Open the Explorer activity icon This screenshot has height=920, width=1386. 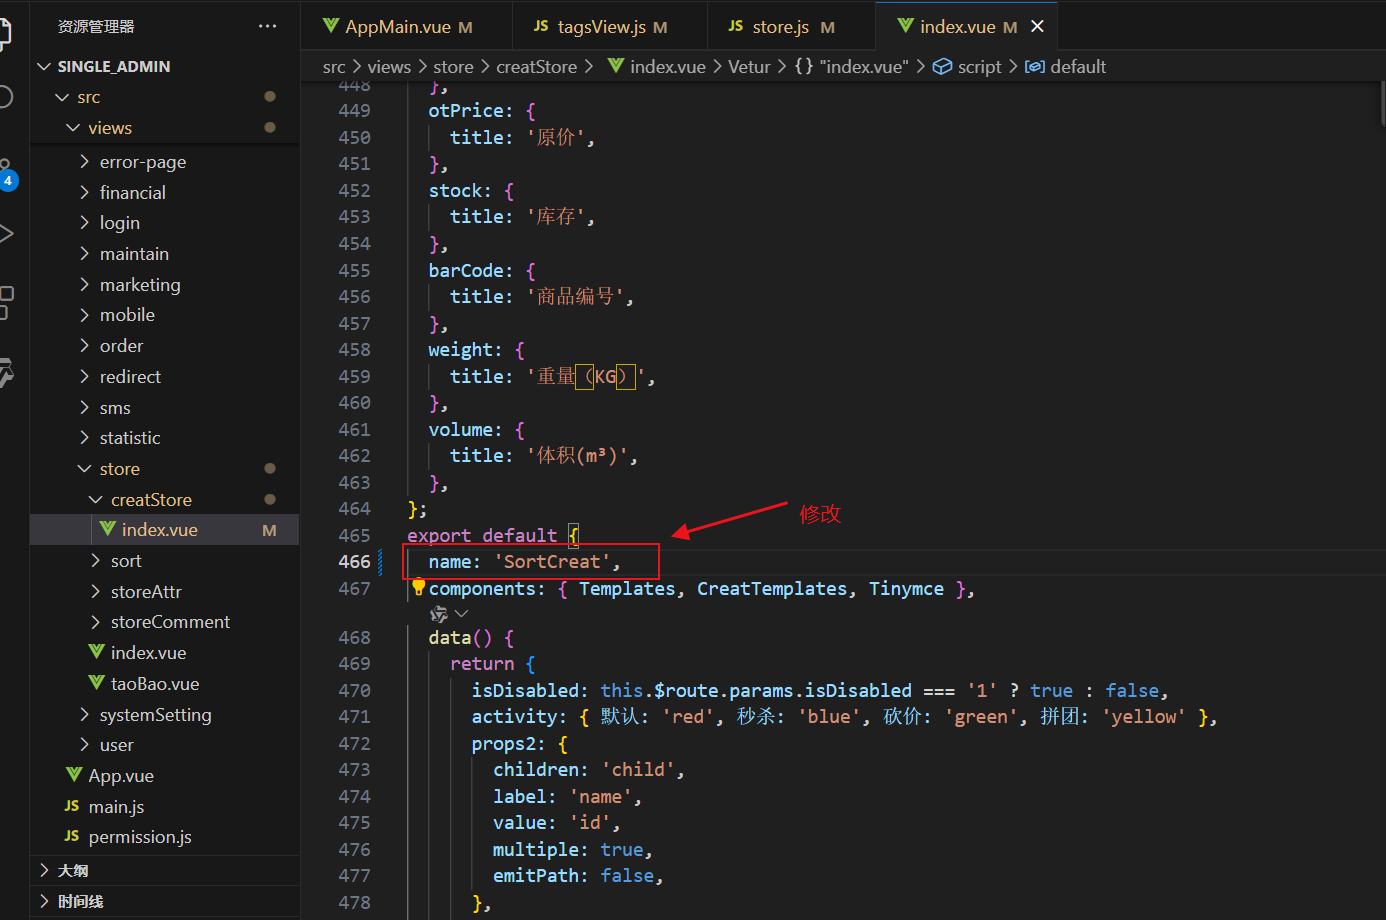point(6,33)
